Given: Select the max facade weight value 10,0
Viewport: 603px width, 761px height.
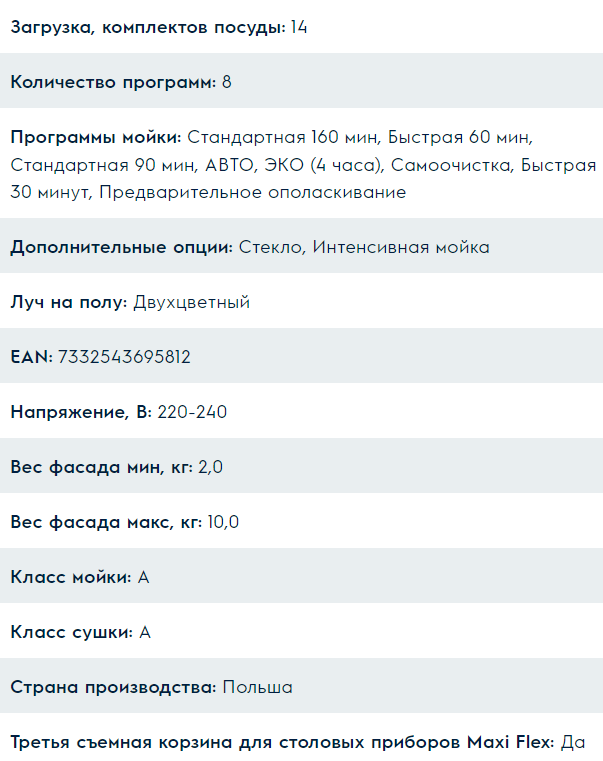Looking at the screenshot, I should click(x=223, y=522).
